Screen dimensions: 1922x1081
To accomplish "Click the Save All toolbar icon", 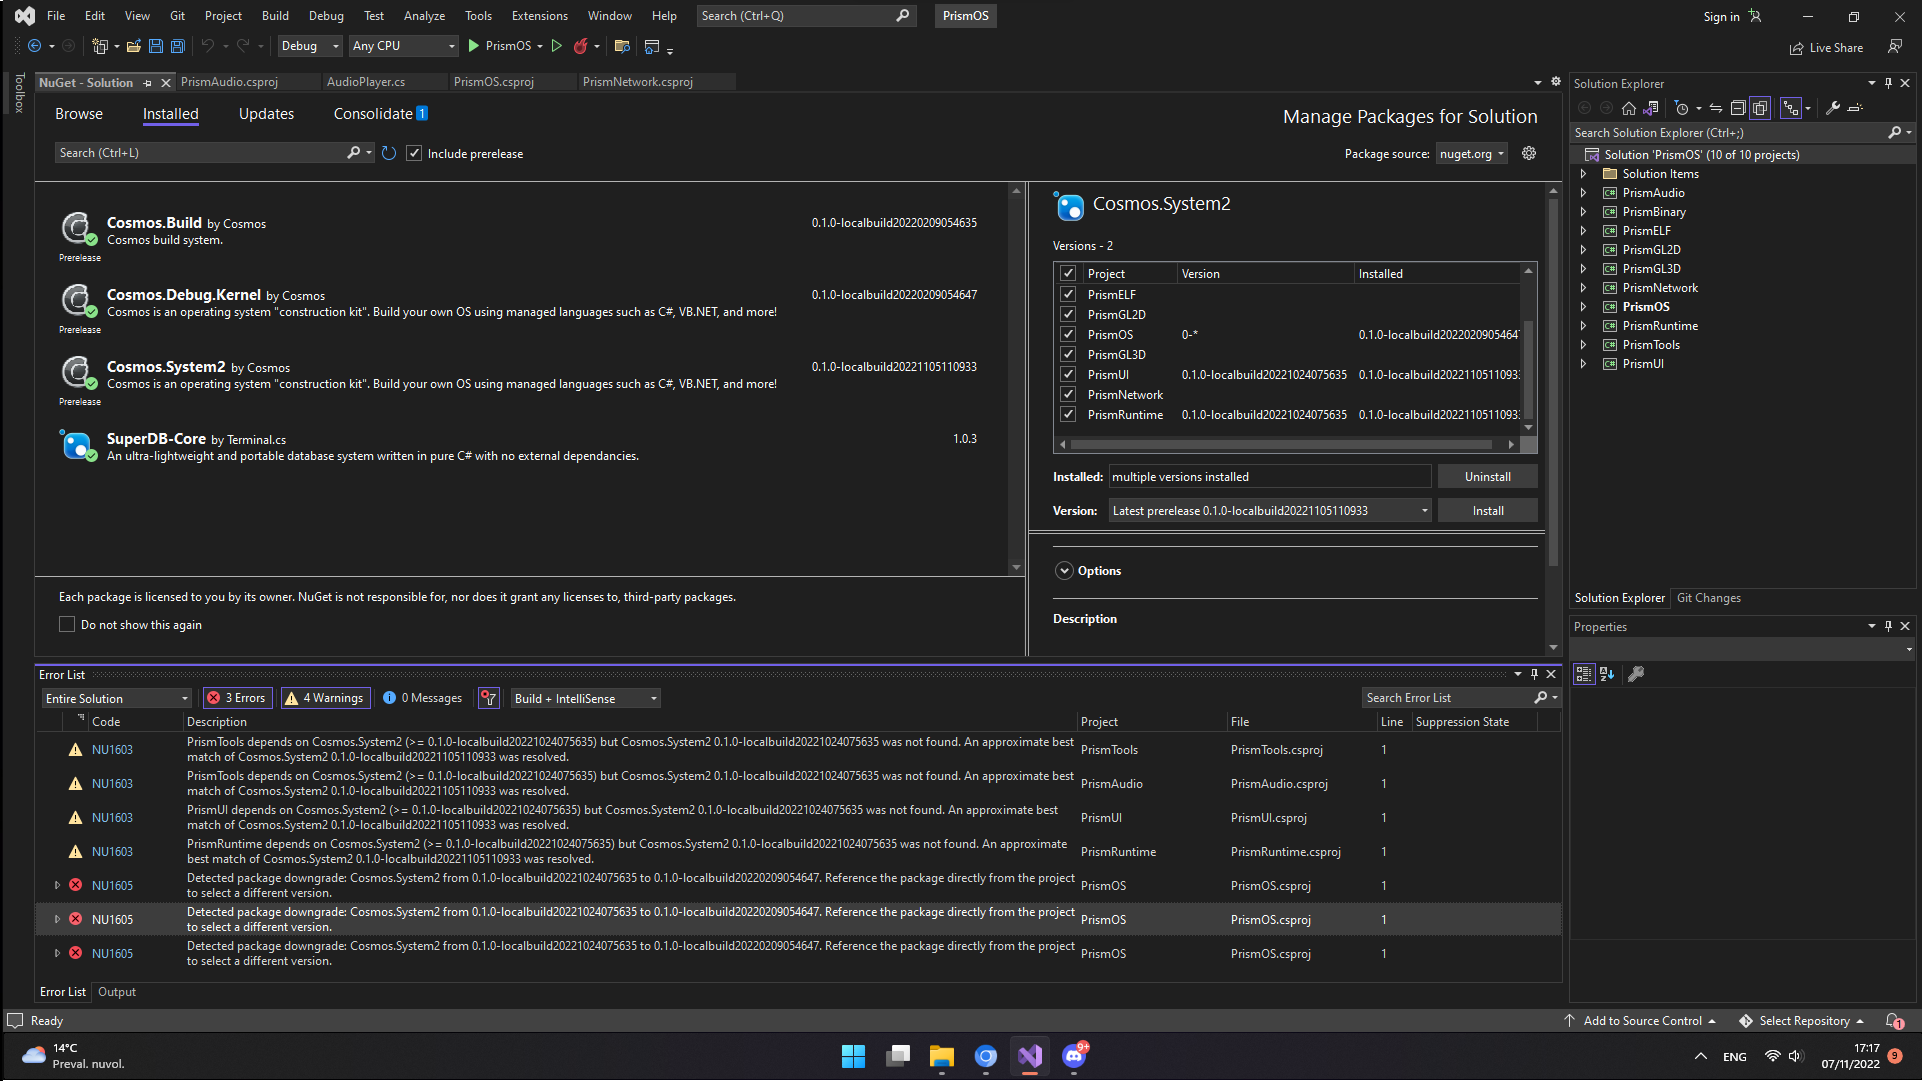I will 178,46.
